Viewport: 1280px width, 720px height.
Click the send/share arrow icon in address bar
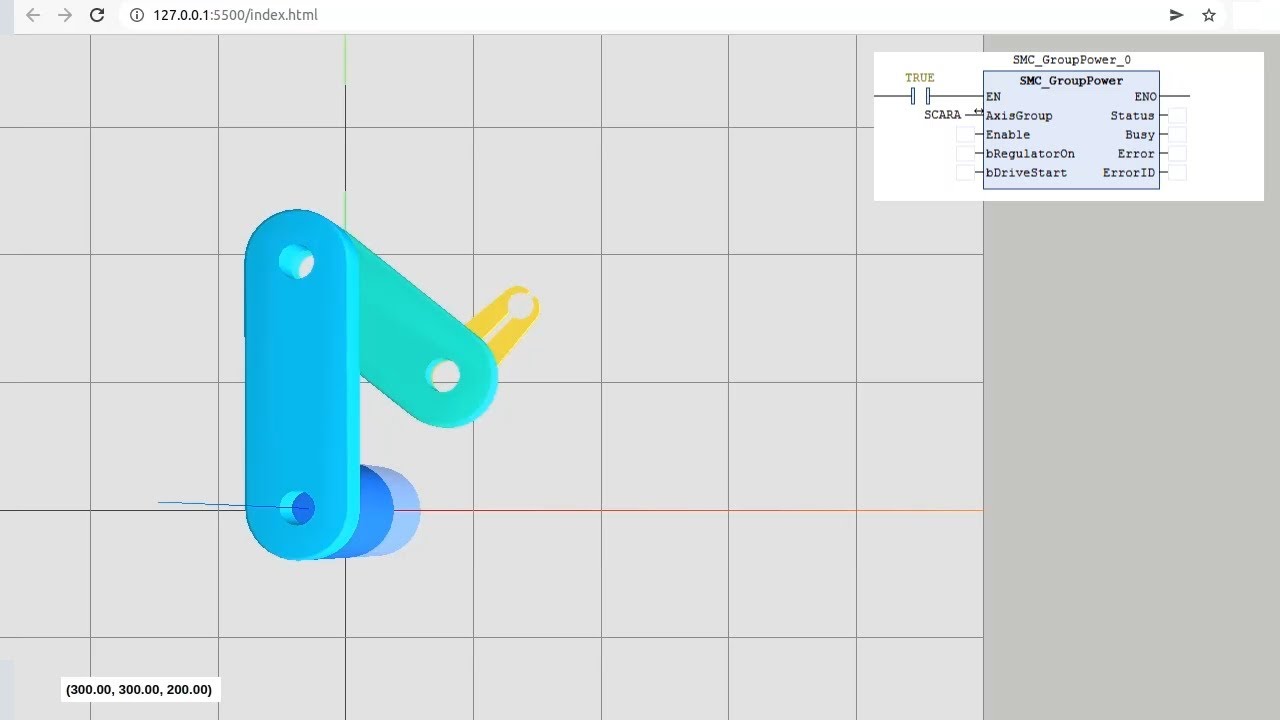(1177, 15)
